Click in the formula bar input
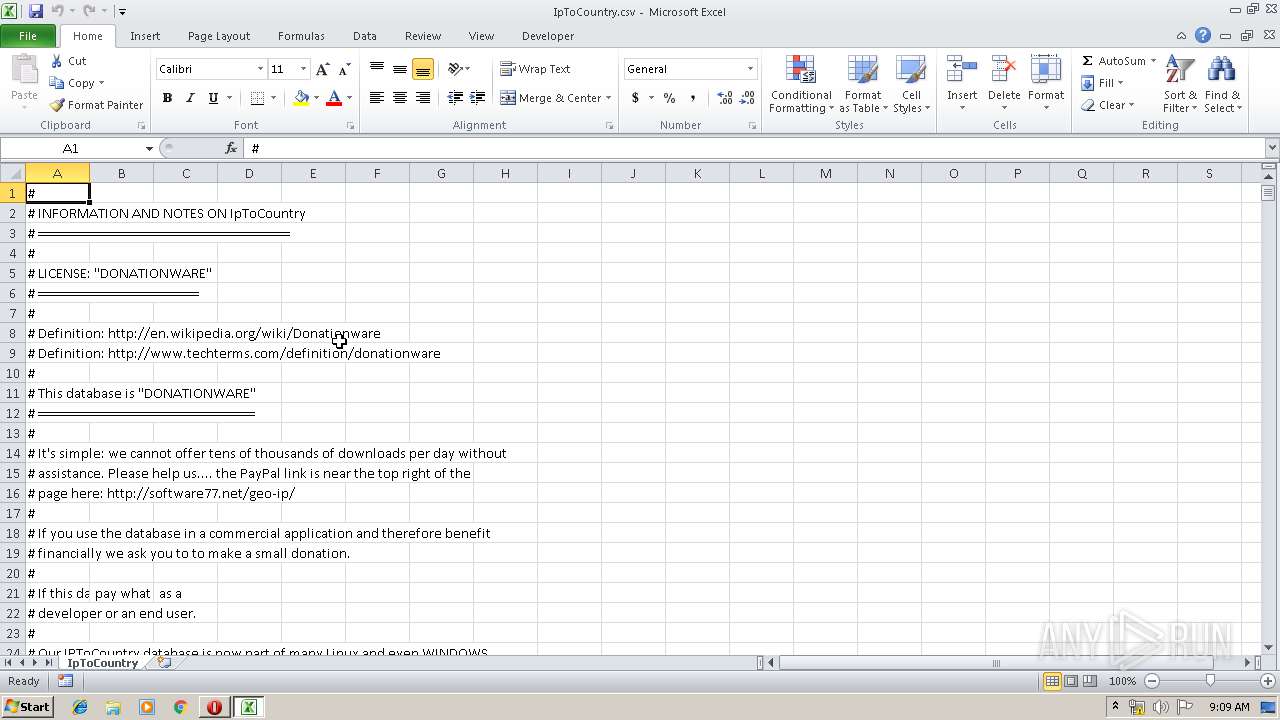Viewport: 1280px width, 720px height. pos(755,148)
